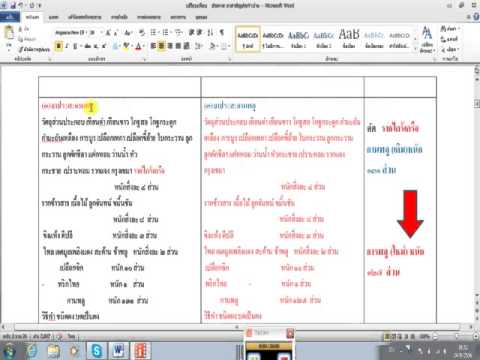
Task: Toggle the Italic formatting button
Action: point(67,46)
